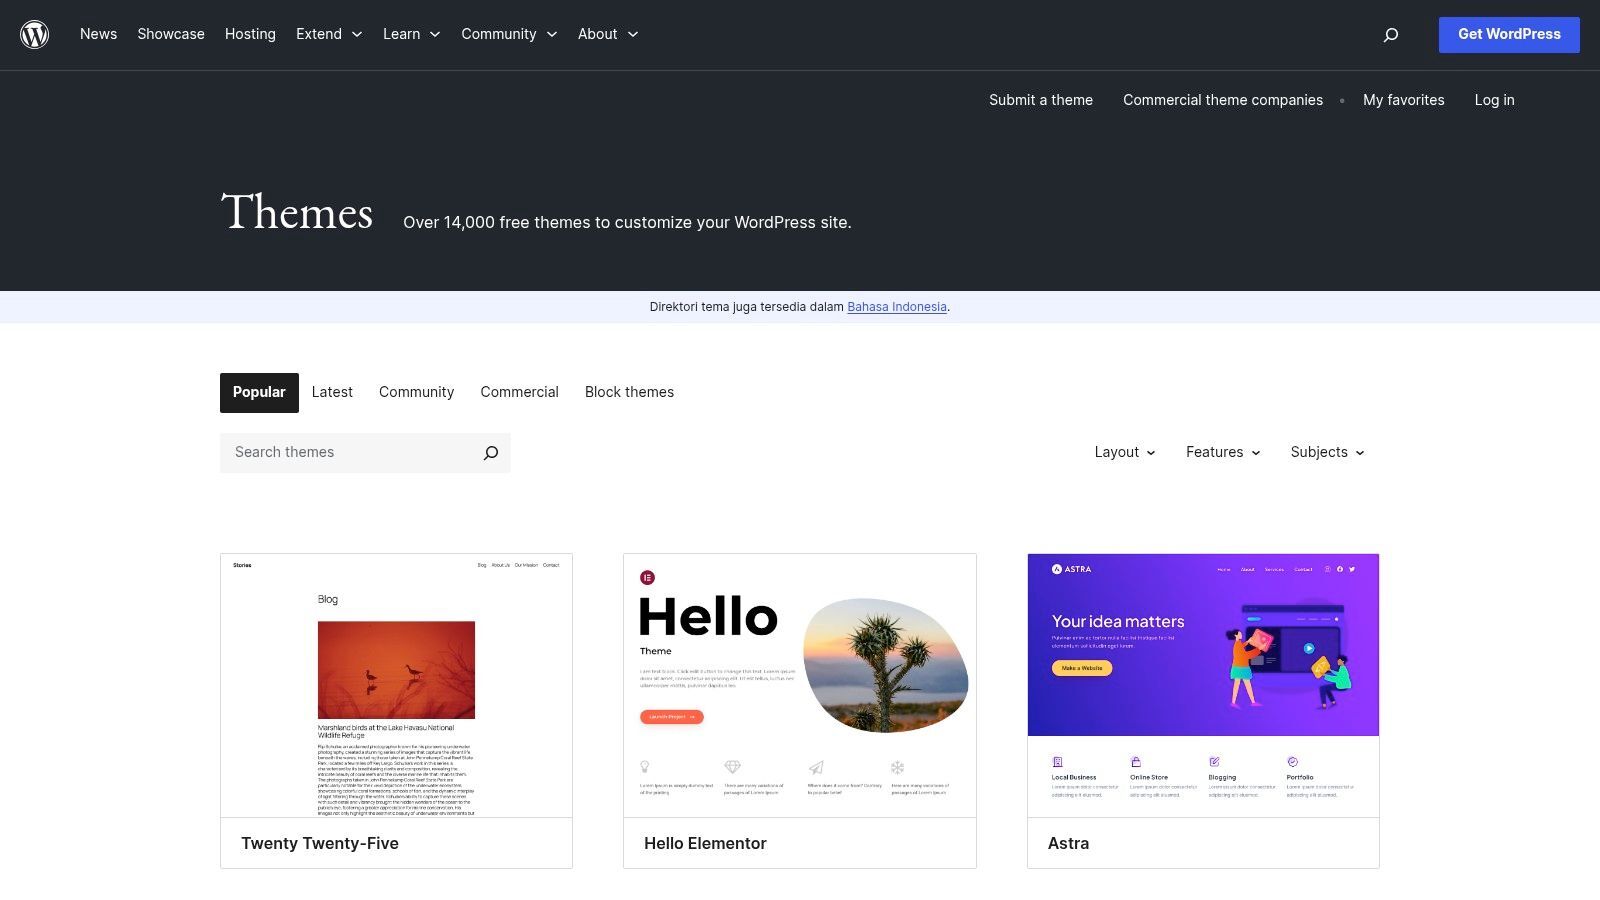Click the WordPress logo icon
Viewport: 1600px width, 900px height.
tap(34, 34)
